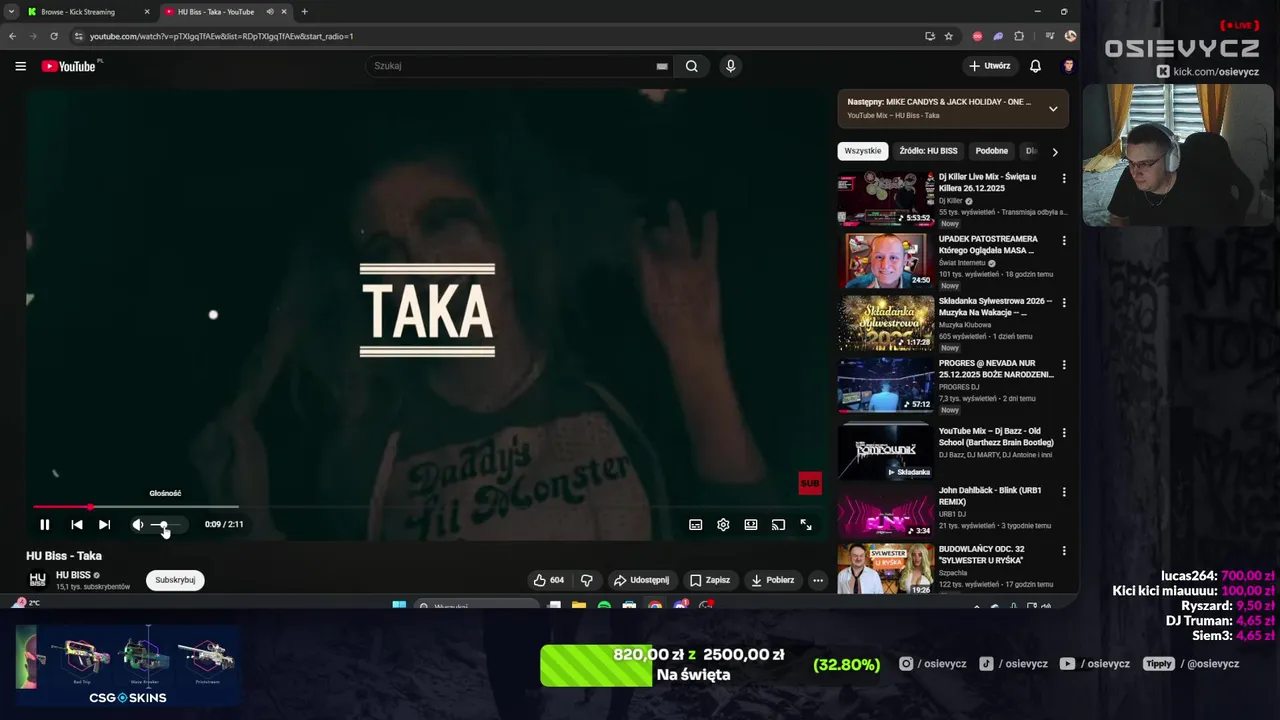Viewport: 1280px width, 720px height.
Task: Download the video with Pobierz
Action: coord(773,580)
